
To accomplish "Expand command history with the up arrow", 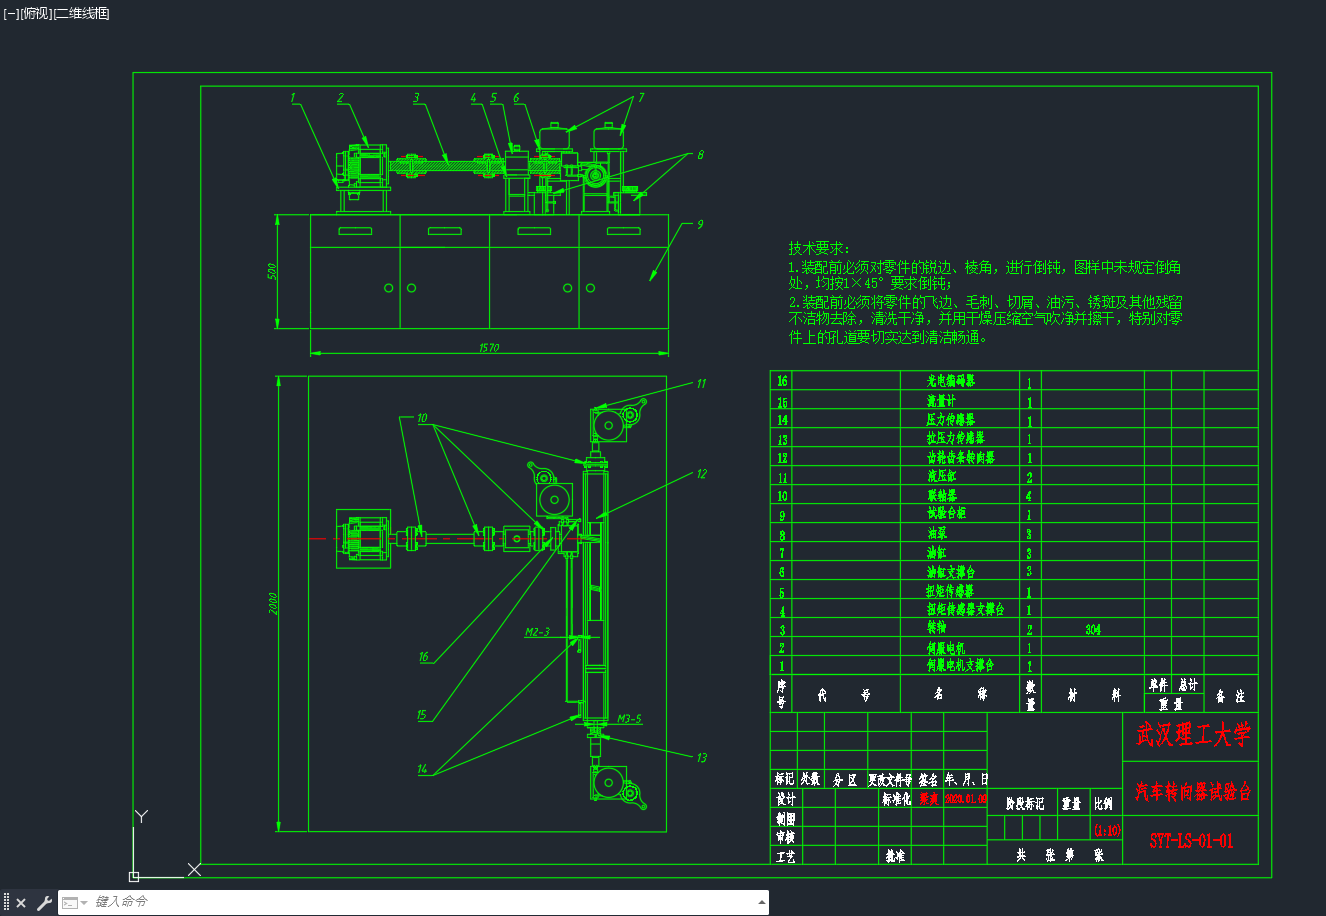I will tap(762, 902).
